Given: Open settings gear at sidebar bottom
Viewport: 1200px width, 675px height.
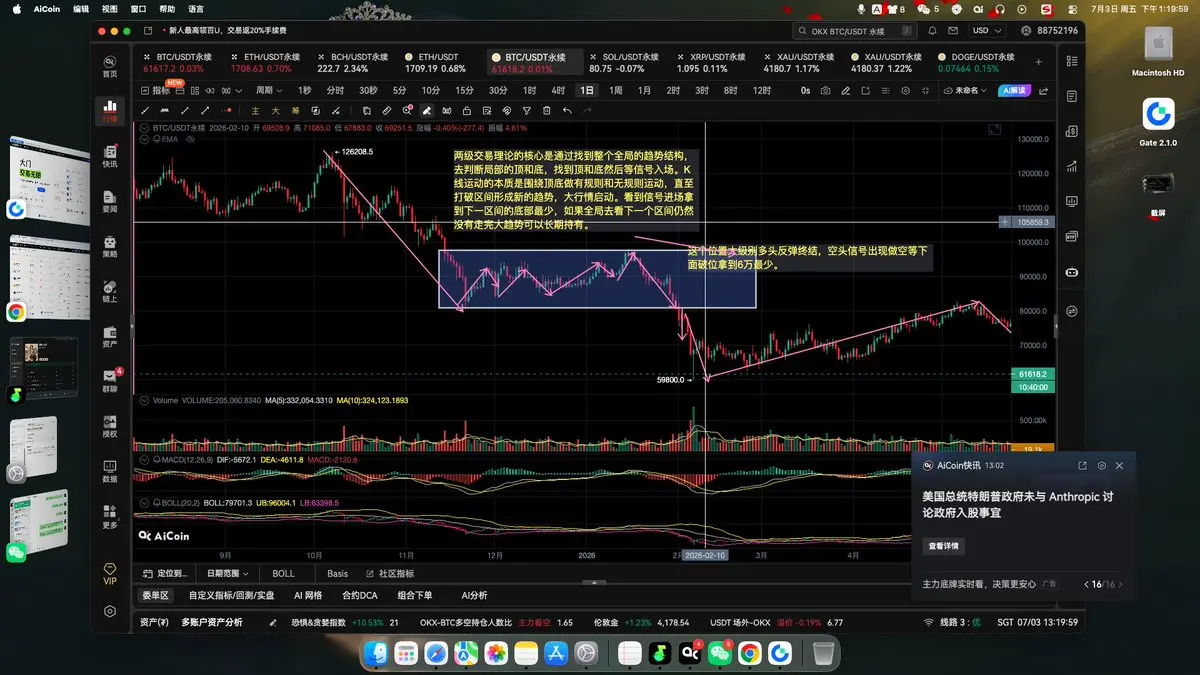Looking at the screenshot, I should (110, 611).
